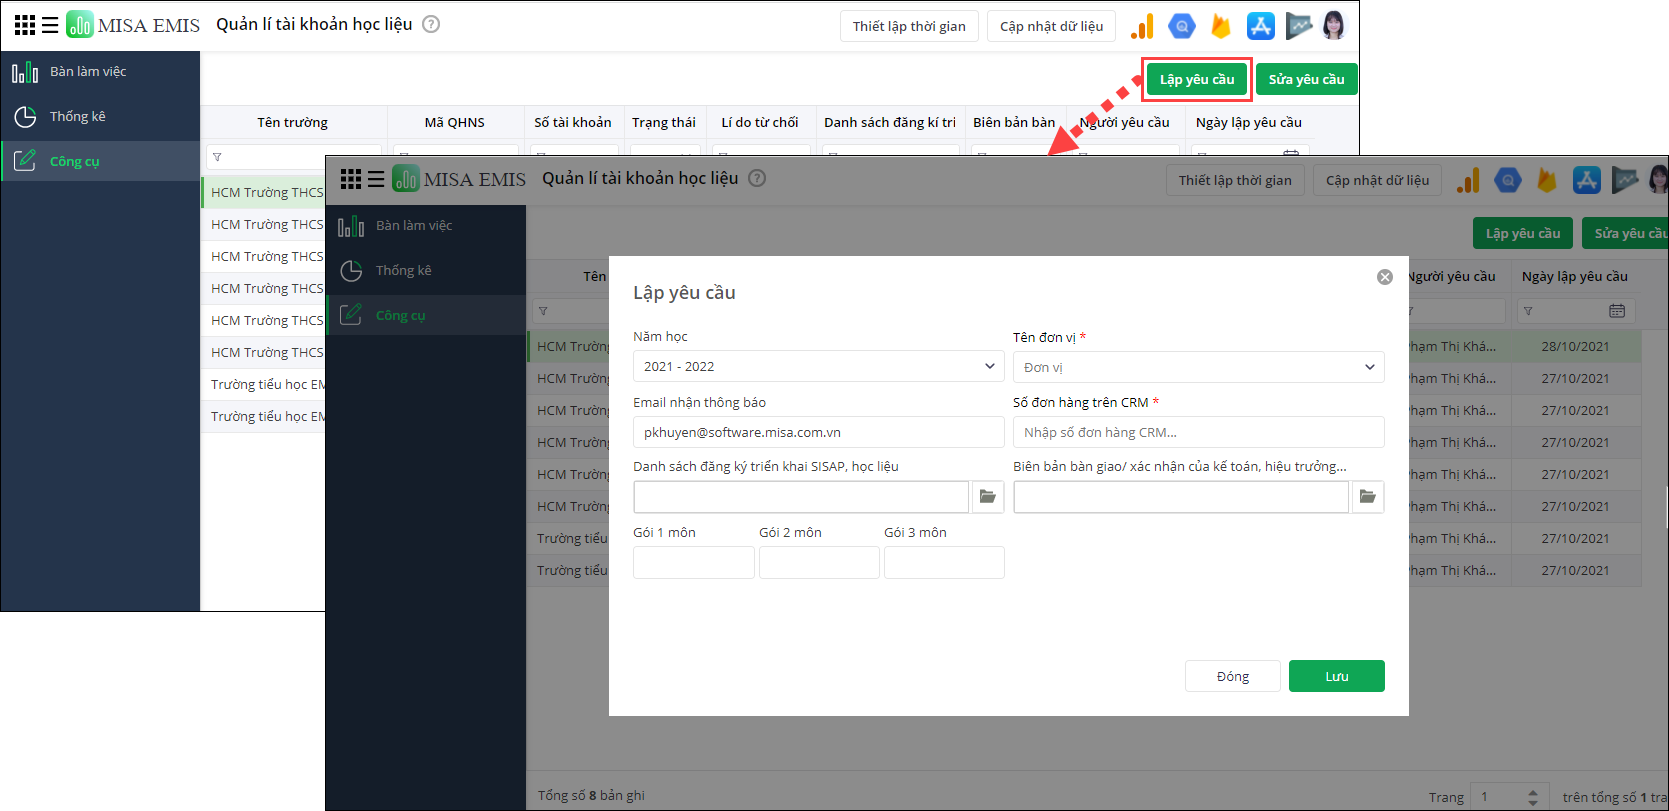Open the Firebase icon in the front window header
The image size is (1669, 811).
click(x=1547, y=180)
